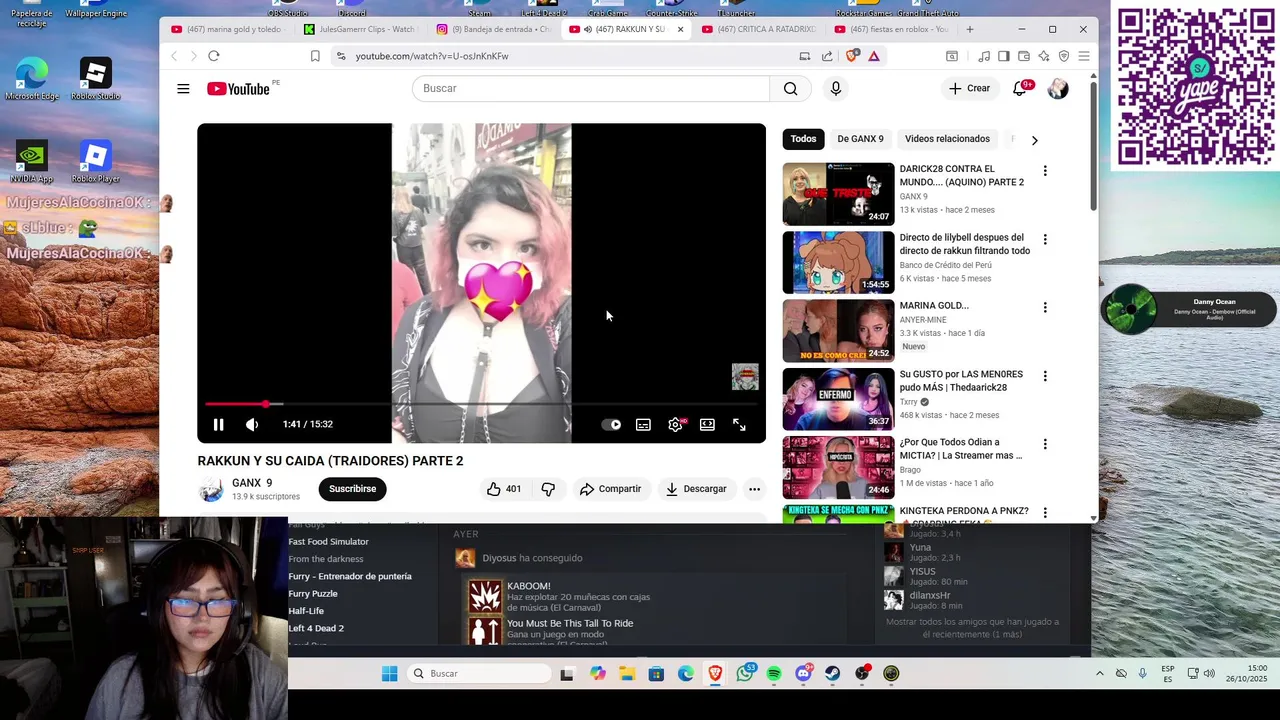Open YouTube notifications bell
The height and width of the screenshot is (720, 1280).
pyautogui.click(x=1020, y=89)
